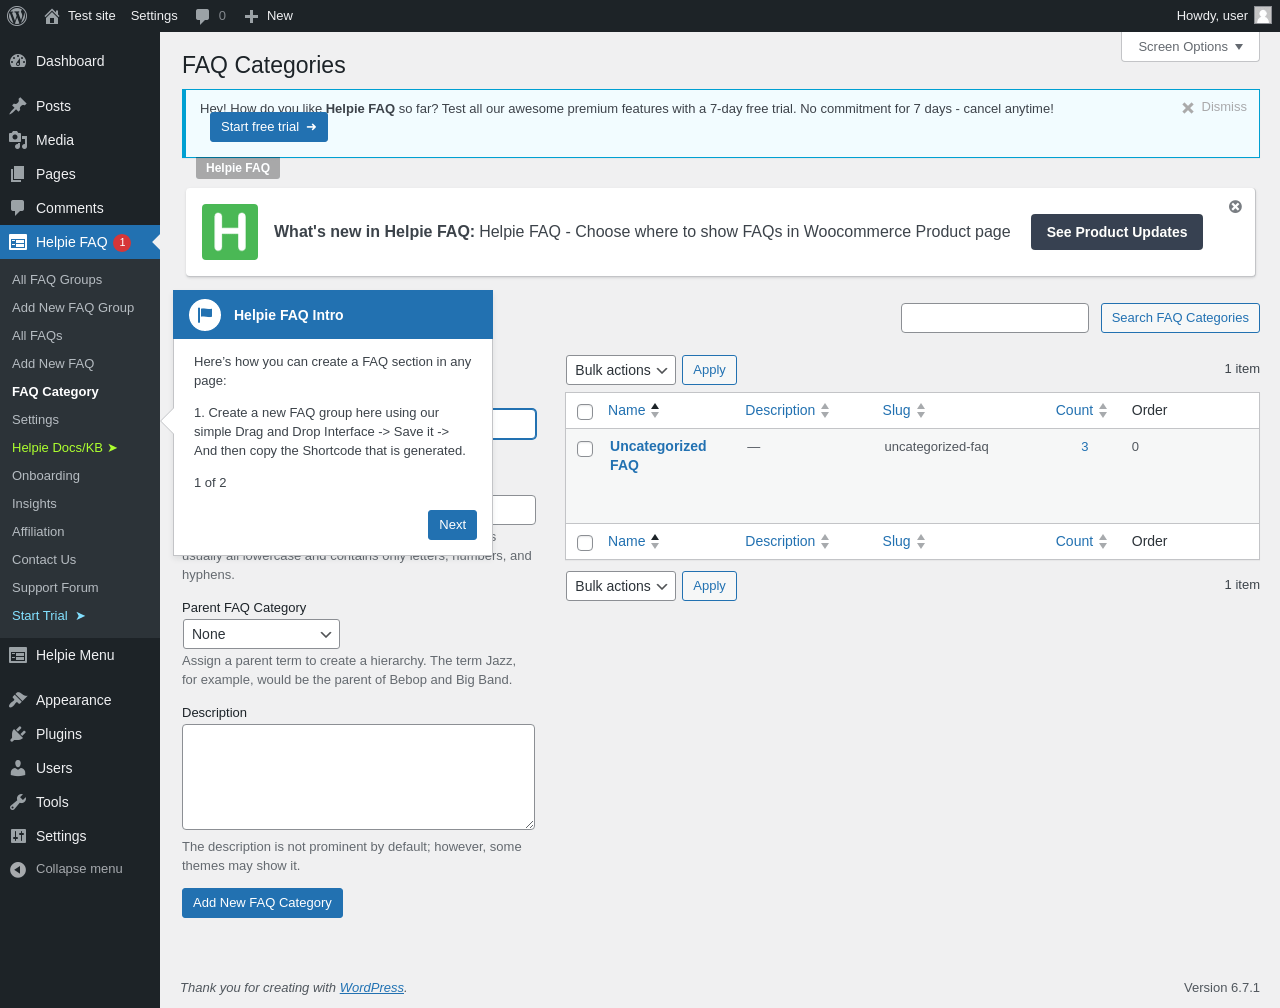Open Add New FAQ Group submenu item
The height and width of the screenshot is (1008, 1280).
pyautogui.click(x=73, y=308)
